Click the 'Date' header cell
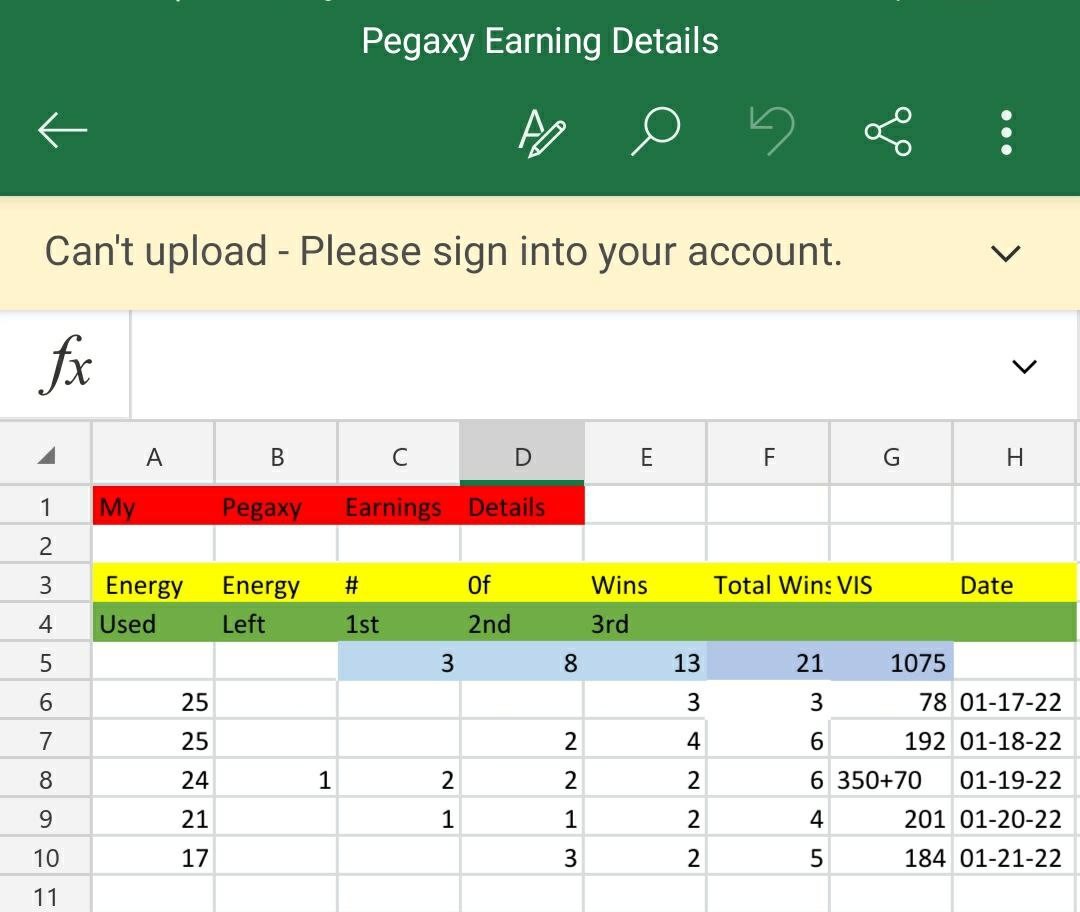This screenshot has width=1080, height=912. (1014, 584)
